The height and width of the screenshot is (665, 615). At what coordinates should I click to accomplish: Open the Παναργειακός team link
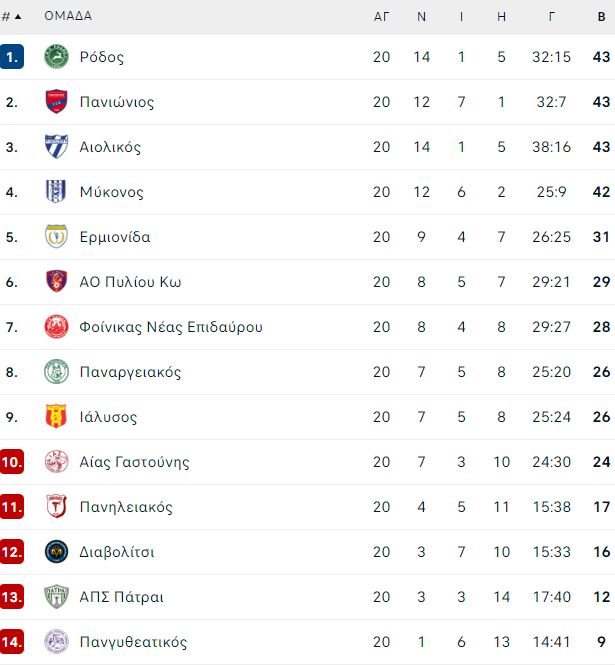pos(130,372)
